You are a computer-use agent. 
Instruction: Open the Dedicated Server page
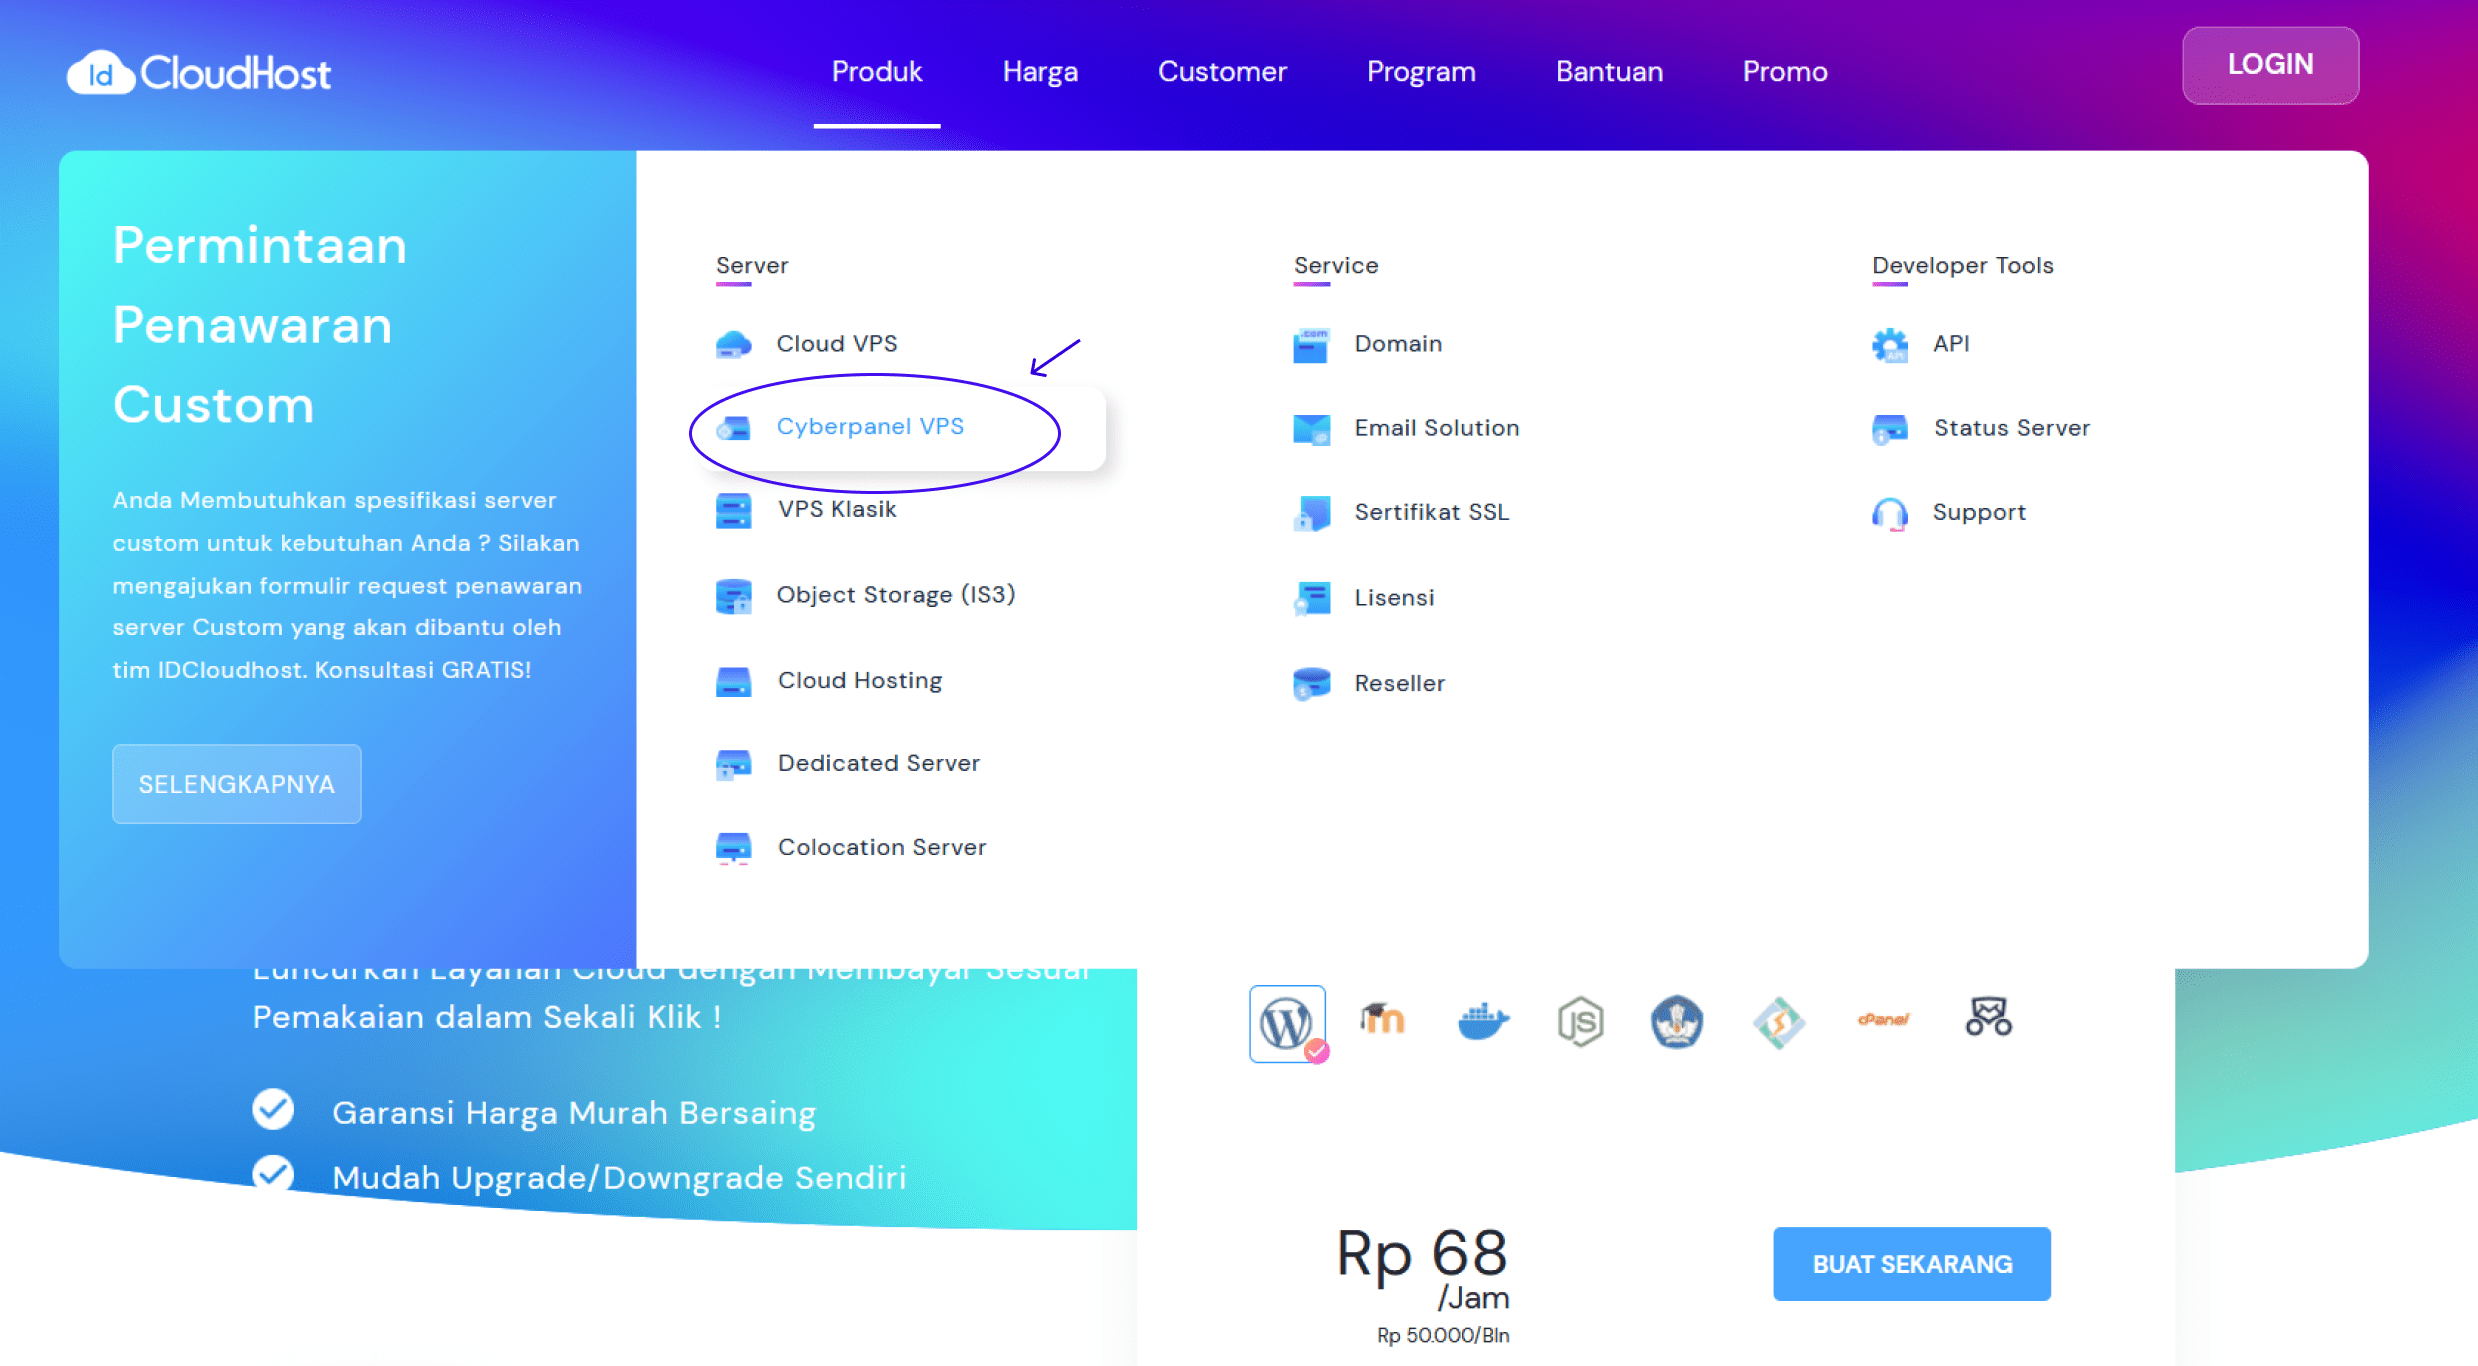(877, 762)
